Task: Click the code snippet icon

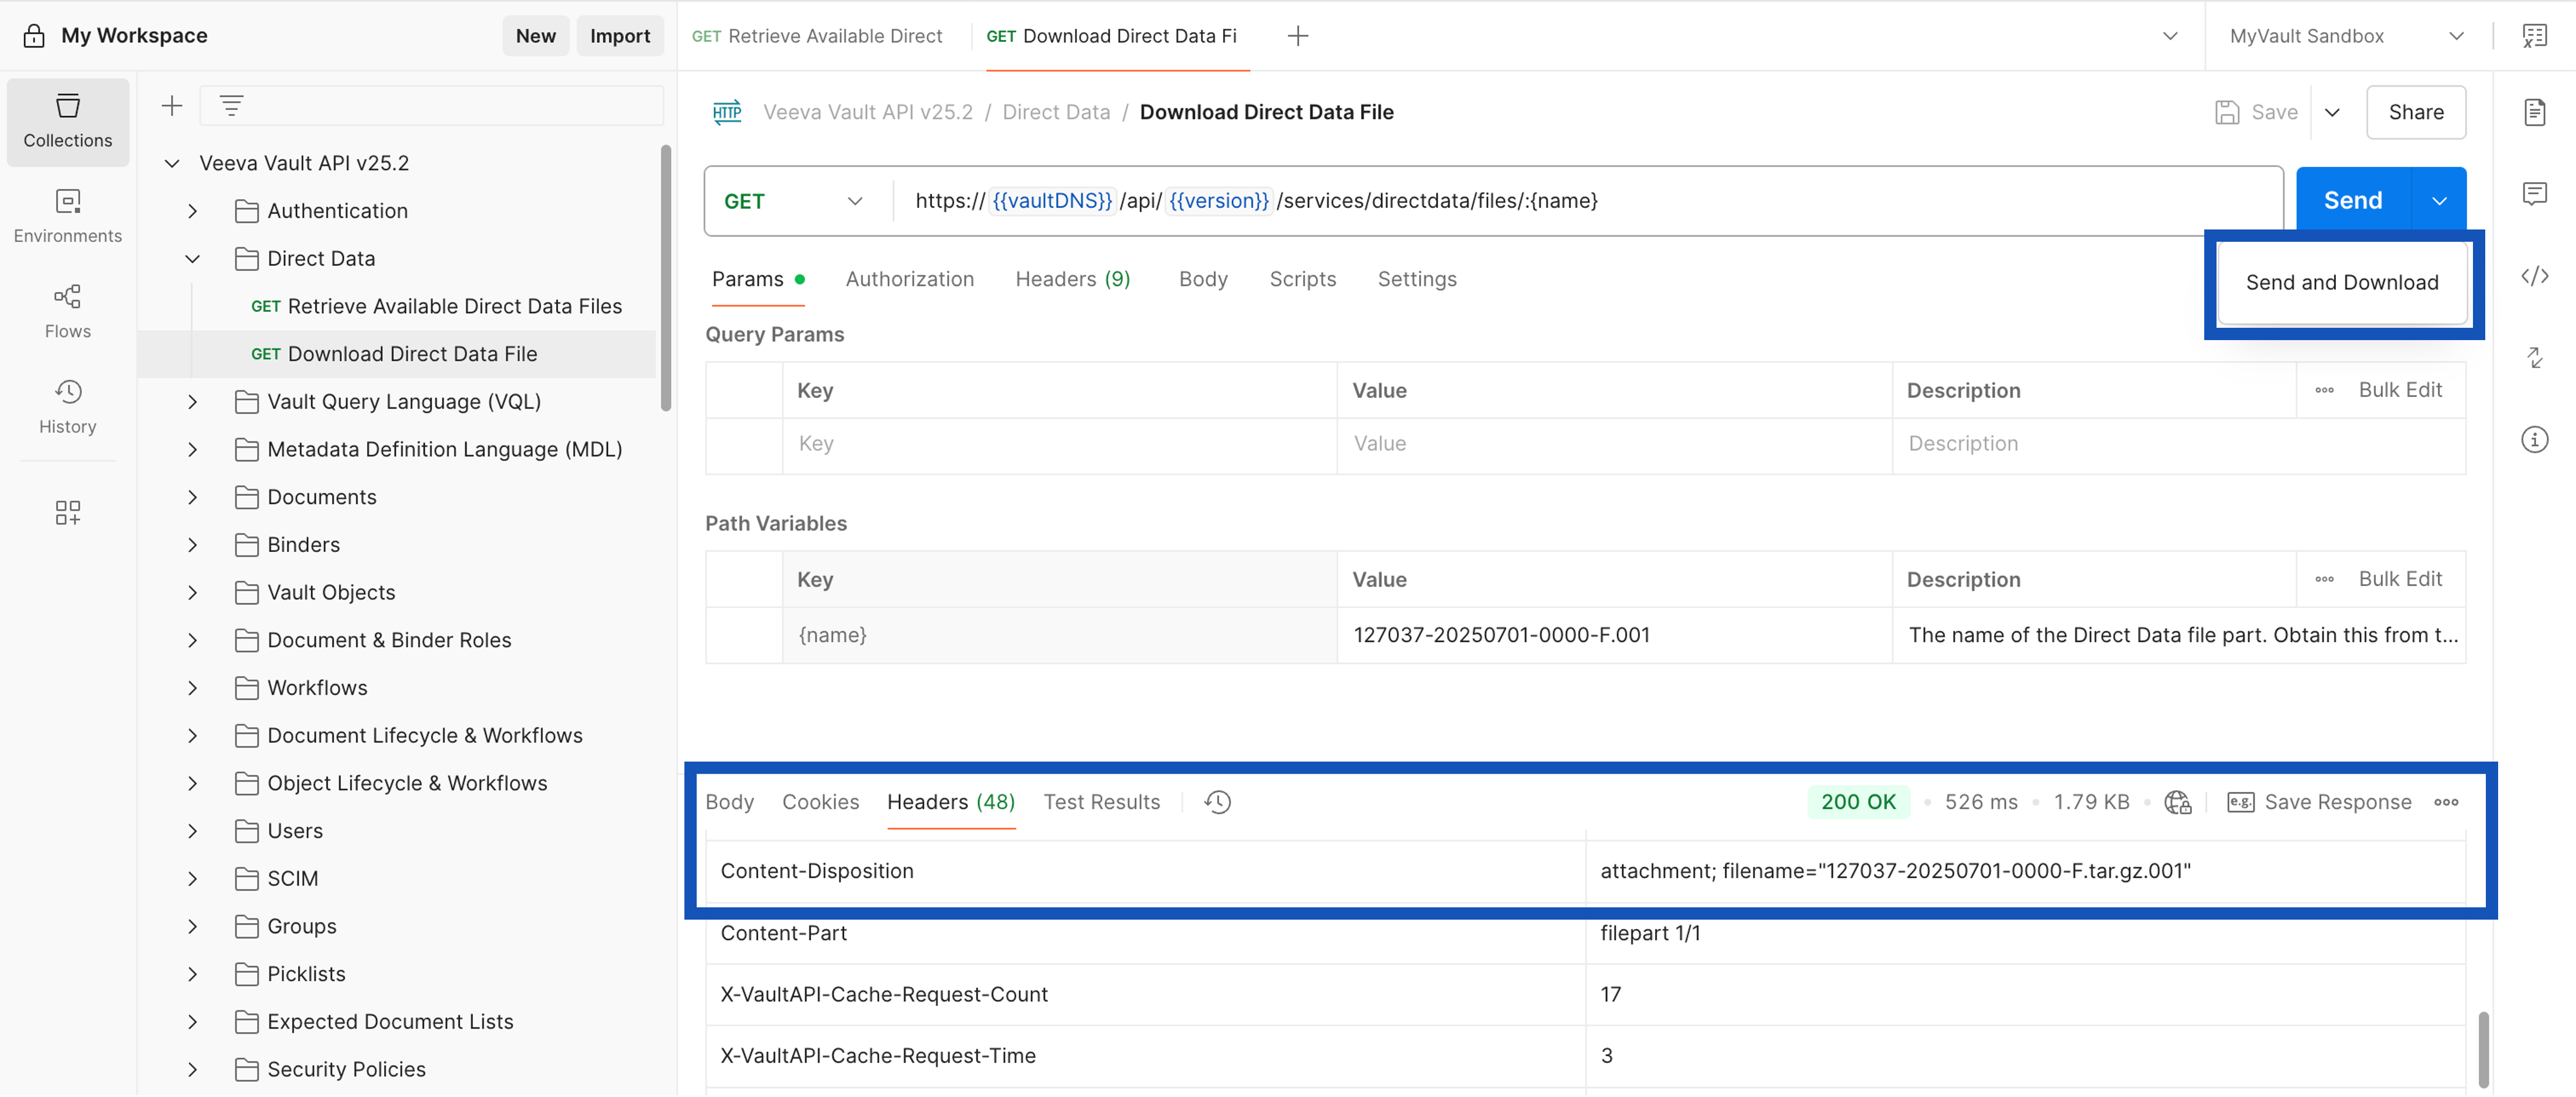Action: coord(2534,276)
